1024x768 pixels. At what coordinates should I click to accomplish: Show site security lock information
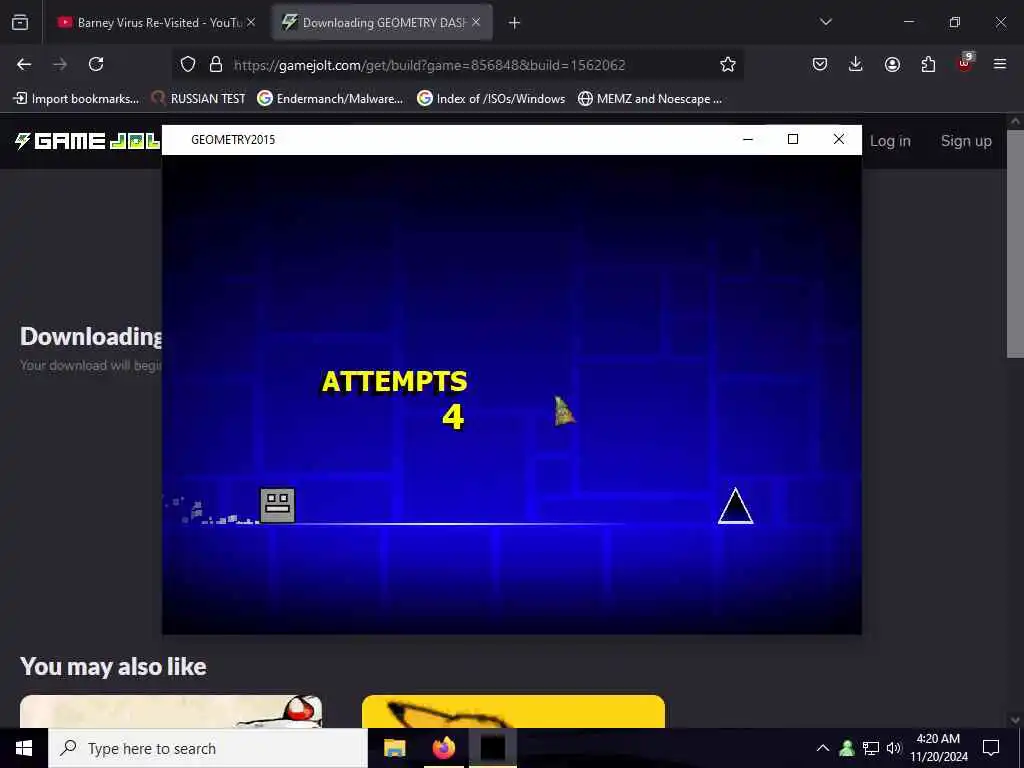coord(216,64)
